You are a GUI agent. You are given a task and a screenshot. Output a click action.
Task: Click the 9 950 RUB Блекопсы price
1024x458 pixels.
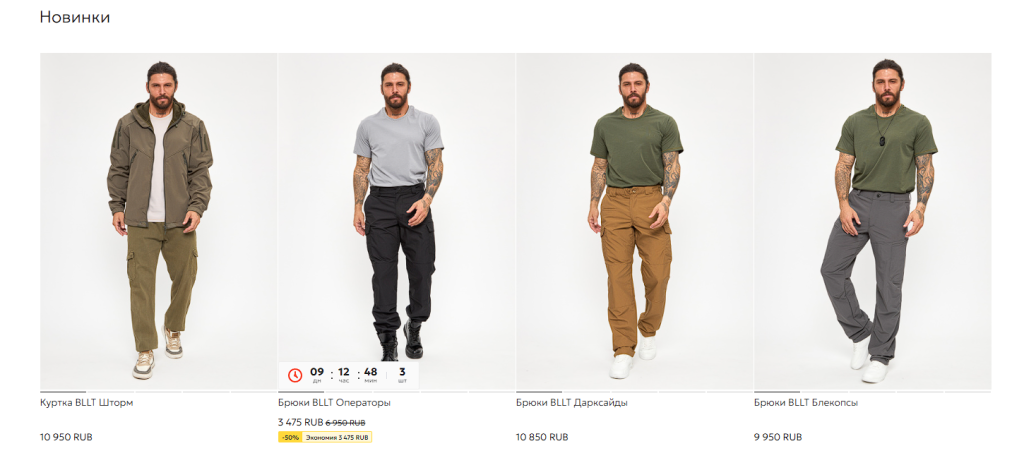778,437
